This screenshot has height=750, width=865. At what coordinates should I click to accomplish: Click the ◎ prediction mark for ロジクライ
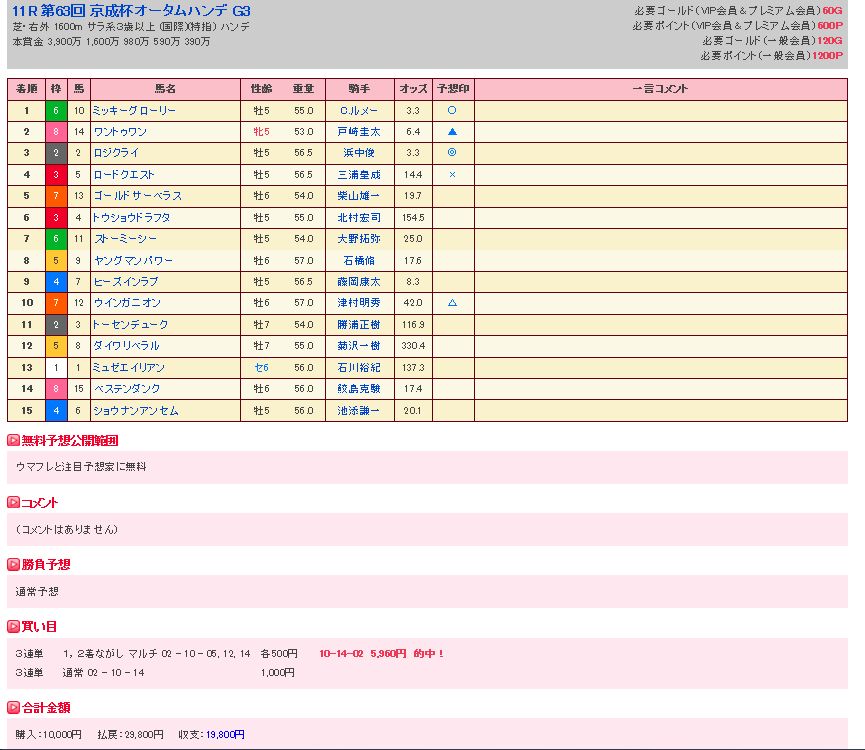click(x=452, y=153)
